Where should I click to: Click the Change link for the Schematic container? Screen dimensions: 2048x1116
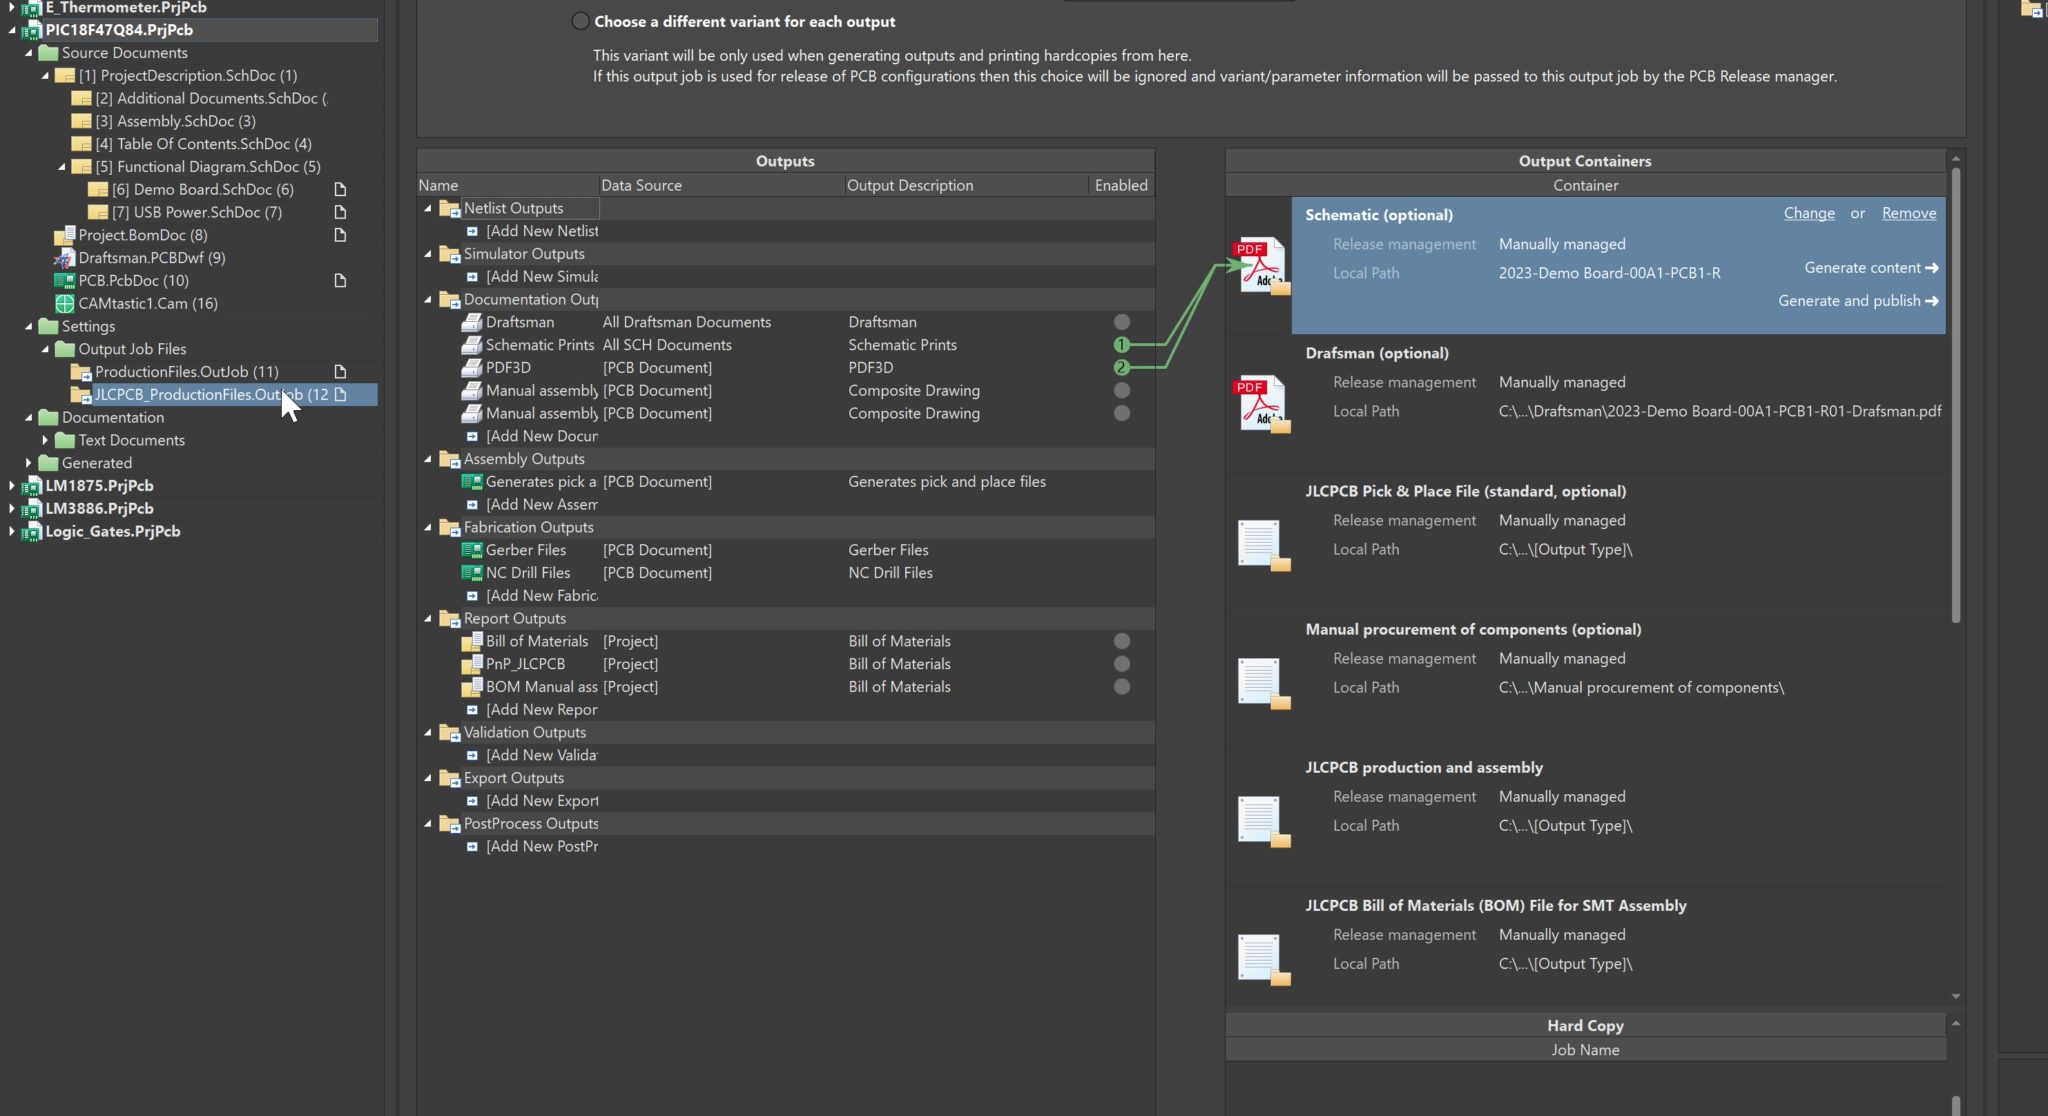click(x=1810, y=213)
